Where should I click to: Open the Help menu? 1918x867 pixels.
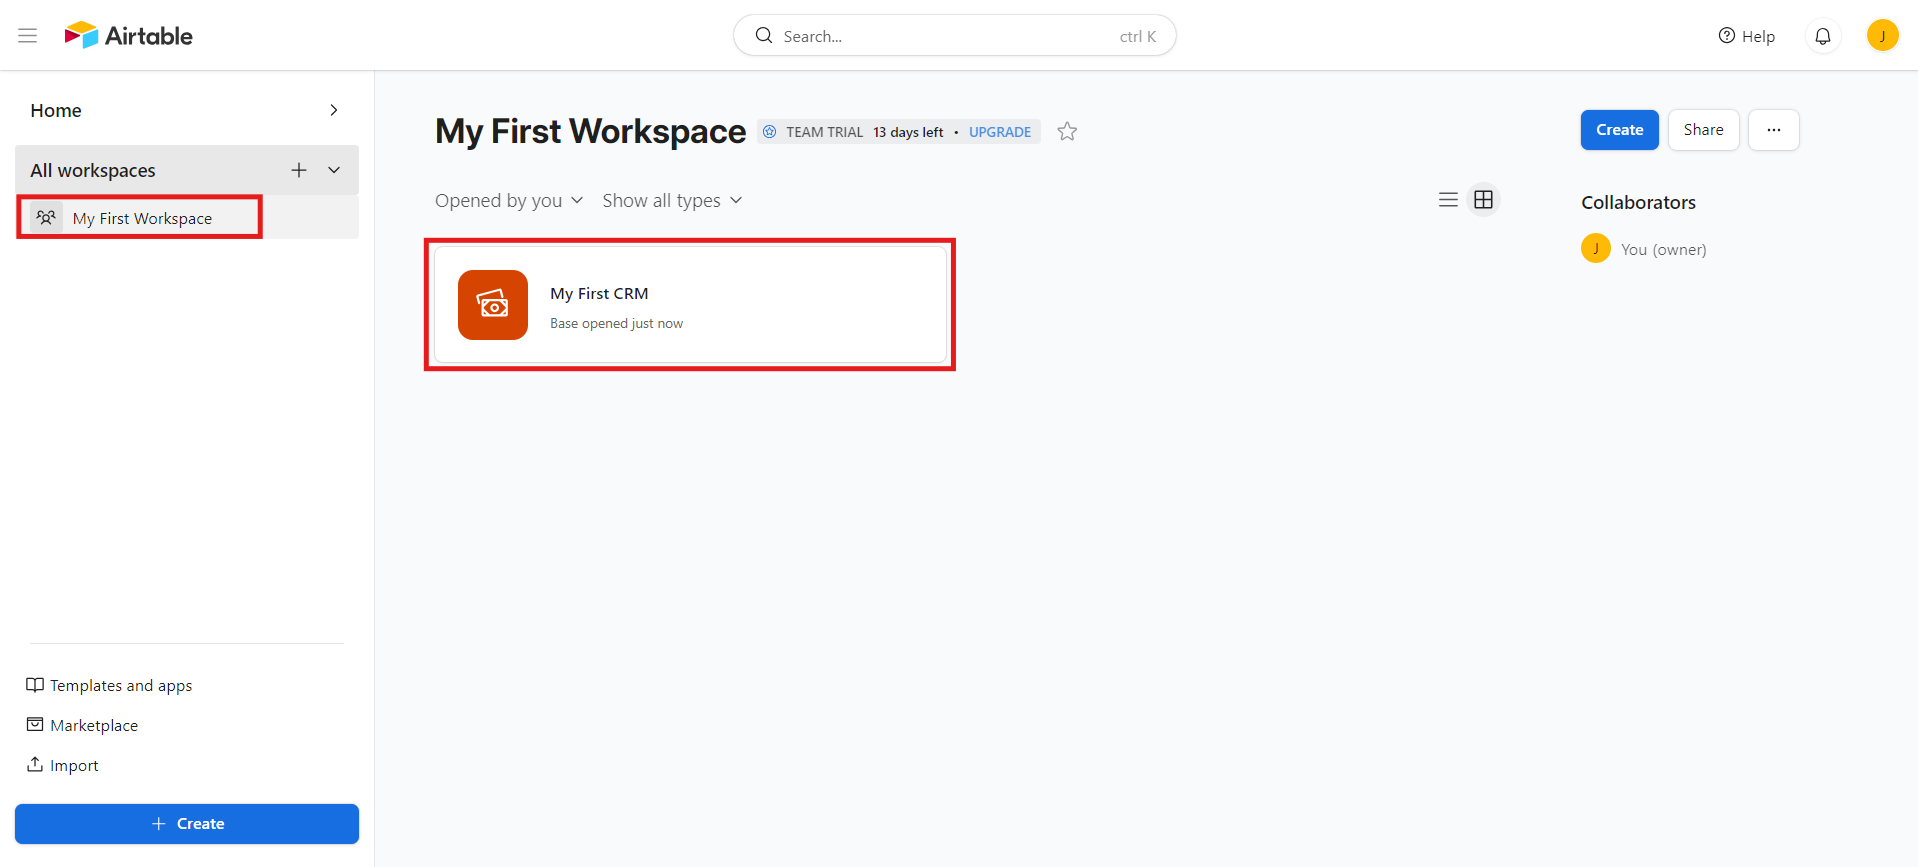pos(1746,36)
